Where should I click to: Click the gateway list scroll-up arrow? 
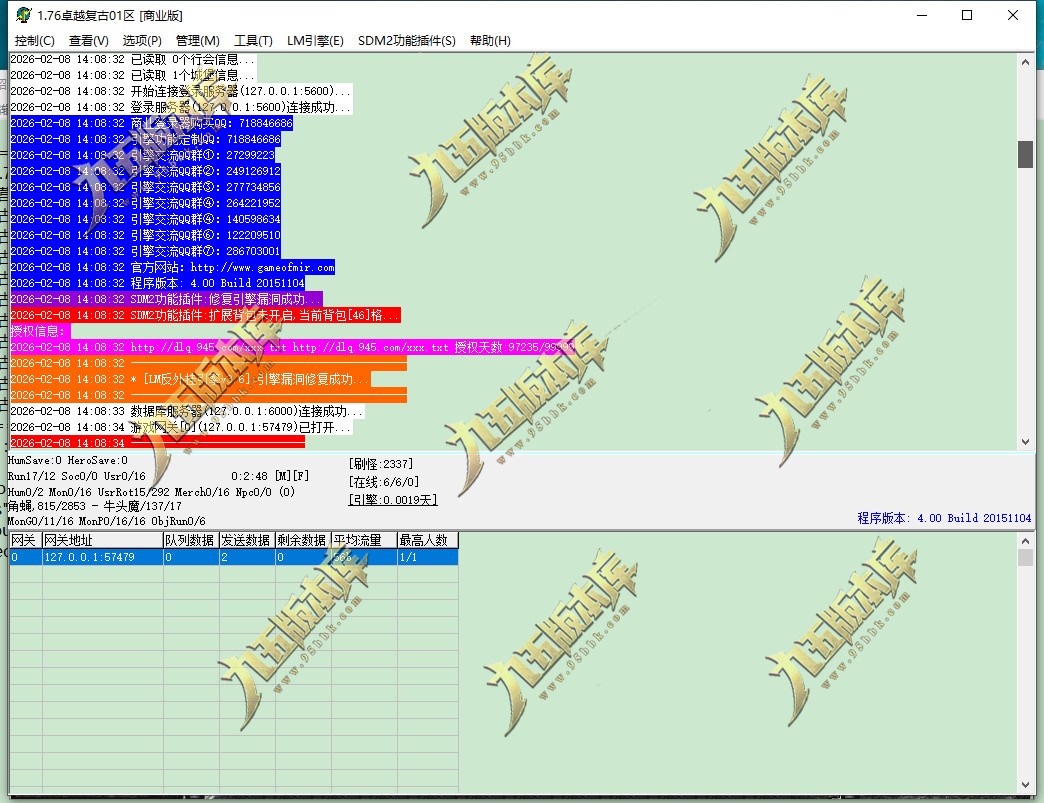click(1025, 541)
